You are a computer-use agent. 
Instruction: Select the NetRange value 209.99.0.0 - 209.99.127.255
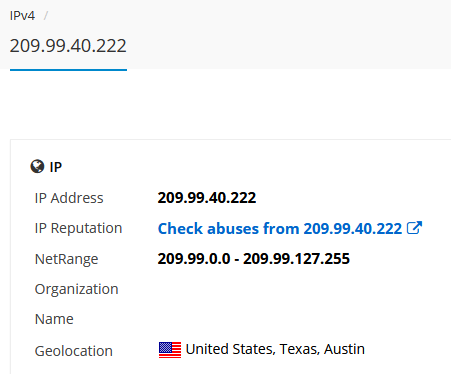coord(254,259)
